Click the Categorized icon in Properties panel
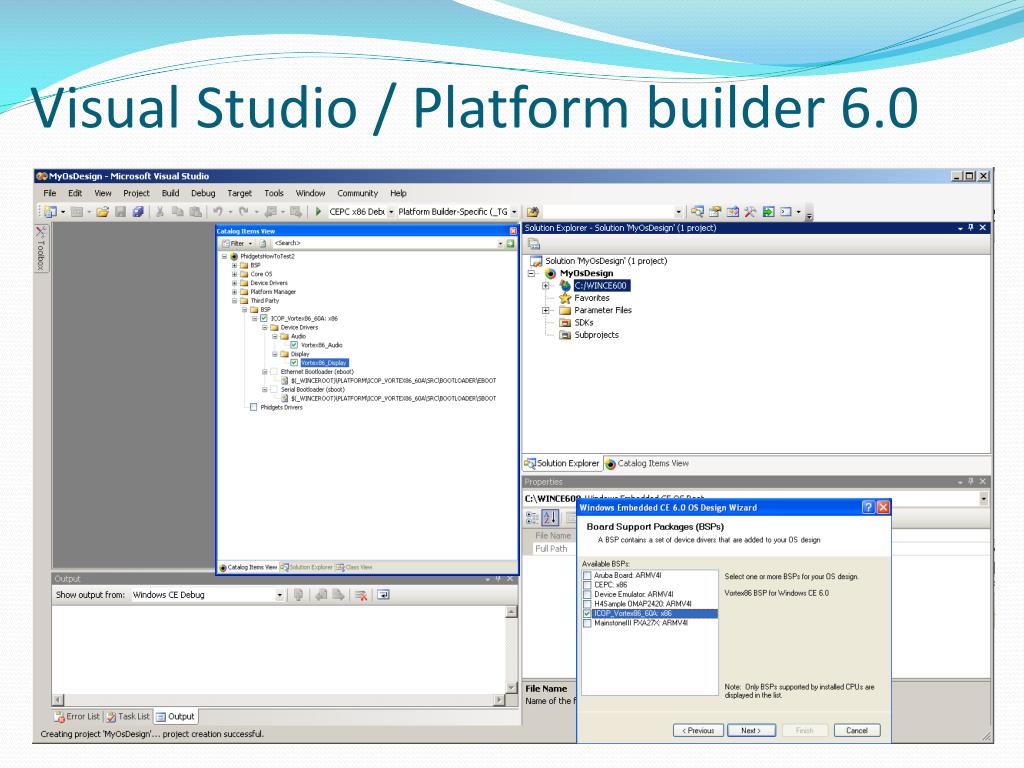 tap(532, 518)
